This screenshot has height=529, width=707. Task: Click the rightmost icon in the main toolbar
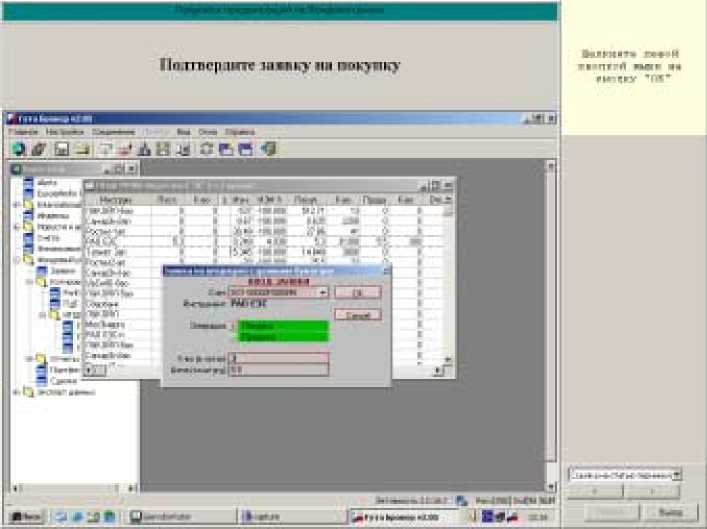(x=269, y=149)
